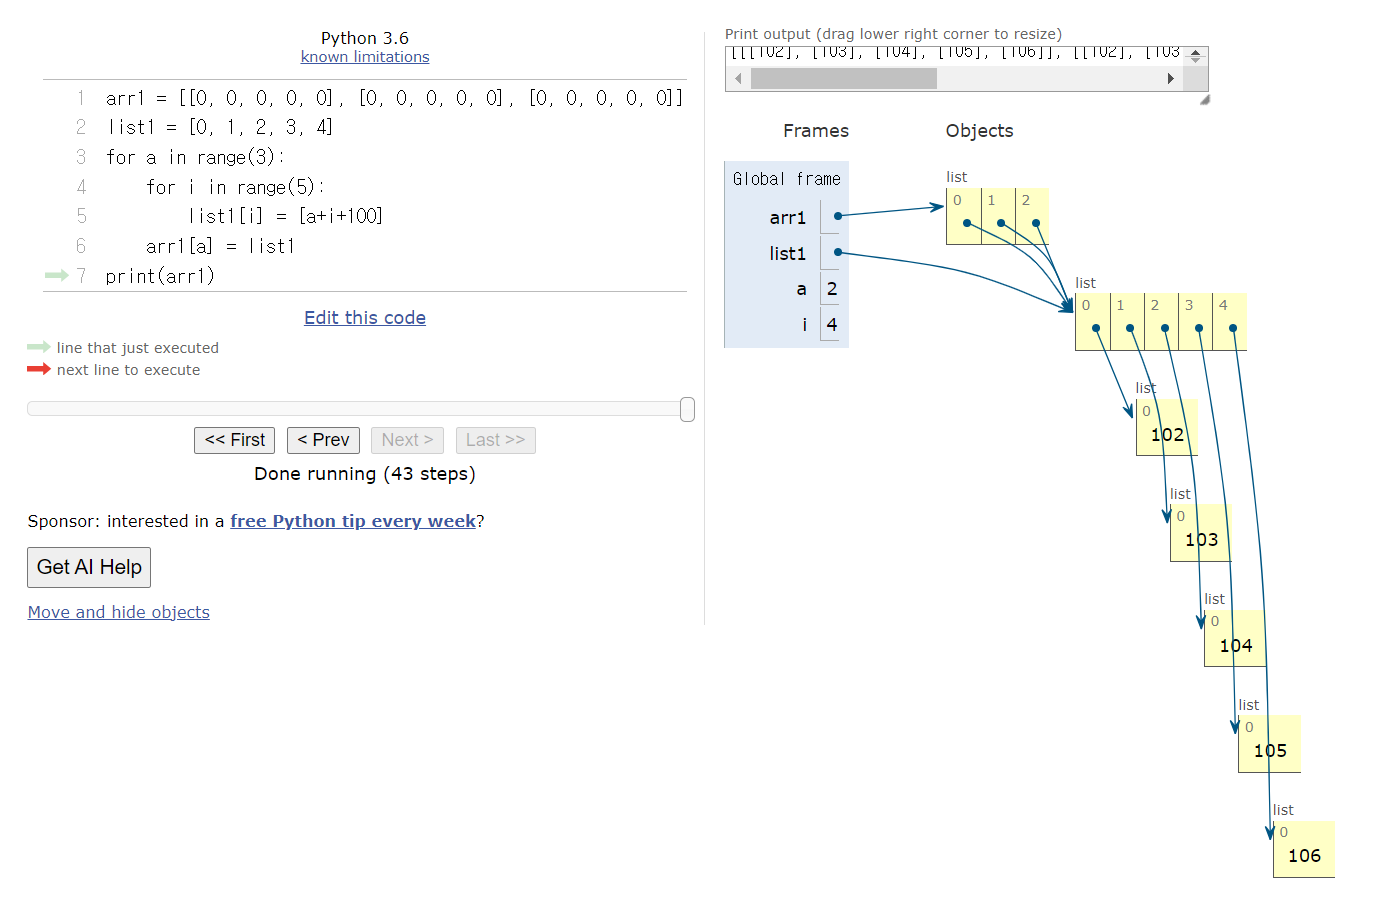Click the scroll-left arrow in print output
Image resolution: width=1392 pixels, height=919 pixels.
[738, 79]
